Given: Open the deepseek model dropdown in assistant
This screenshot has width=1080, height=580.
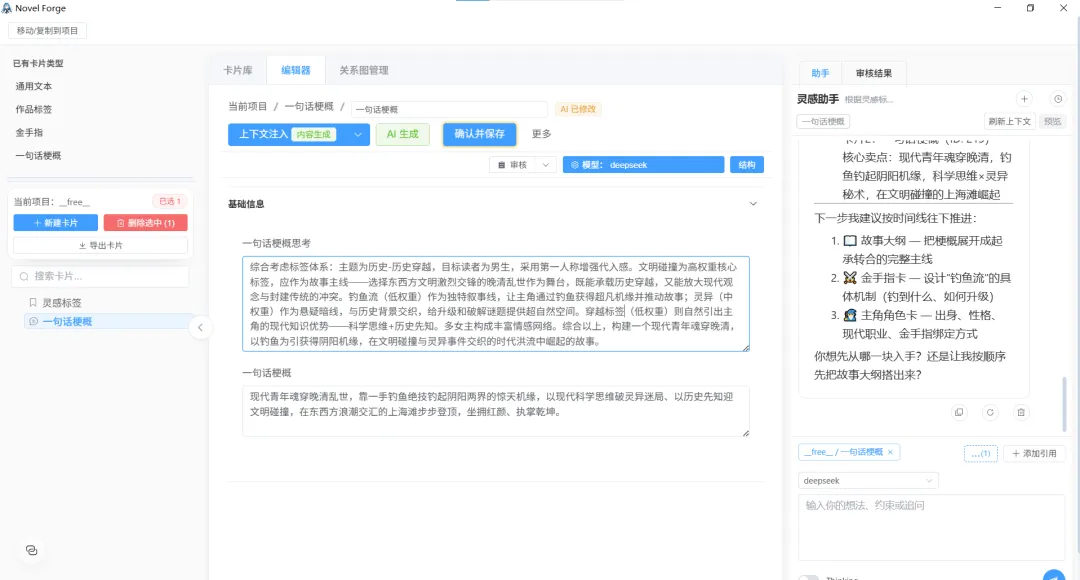Looking at the screenshot, I should click(868, 481).
